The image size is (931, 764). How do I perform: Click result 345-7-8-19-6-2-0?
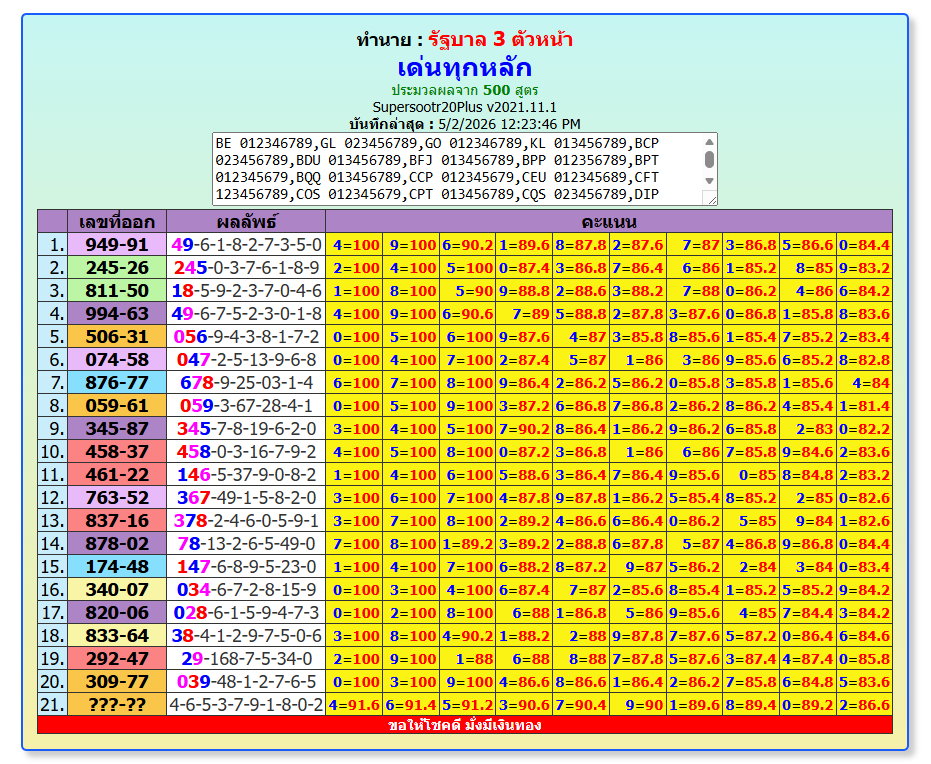click(246, 429)
